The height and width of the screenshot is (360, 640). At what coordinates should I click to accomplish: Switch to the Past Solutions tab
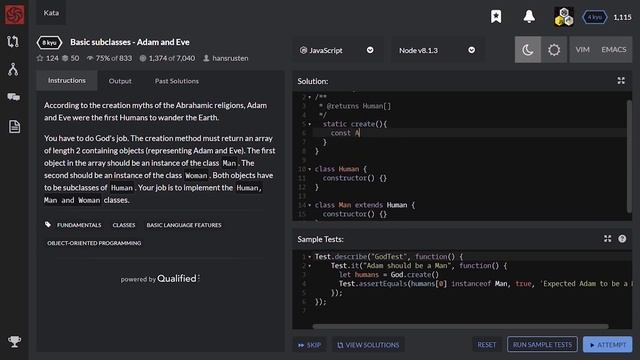pyautogui.click(x=177, y=81)
